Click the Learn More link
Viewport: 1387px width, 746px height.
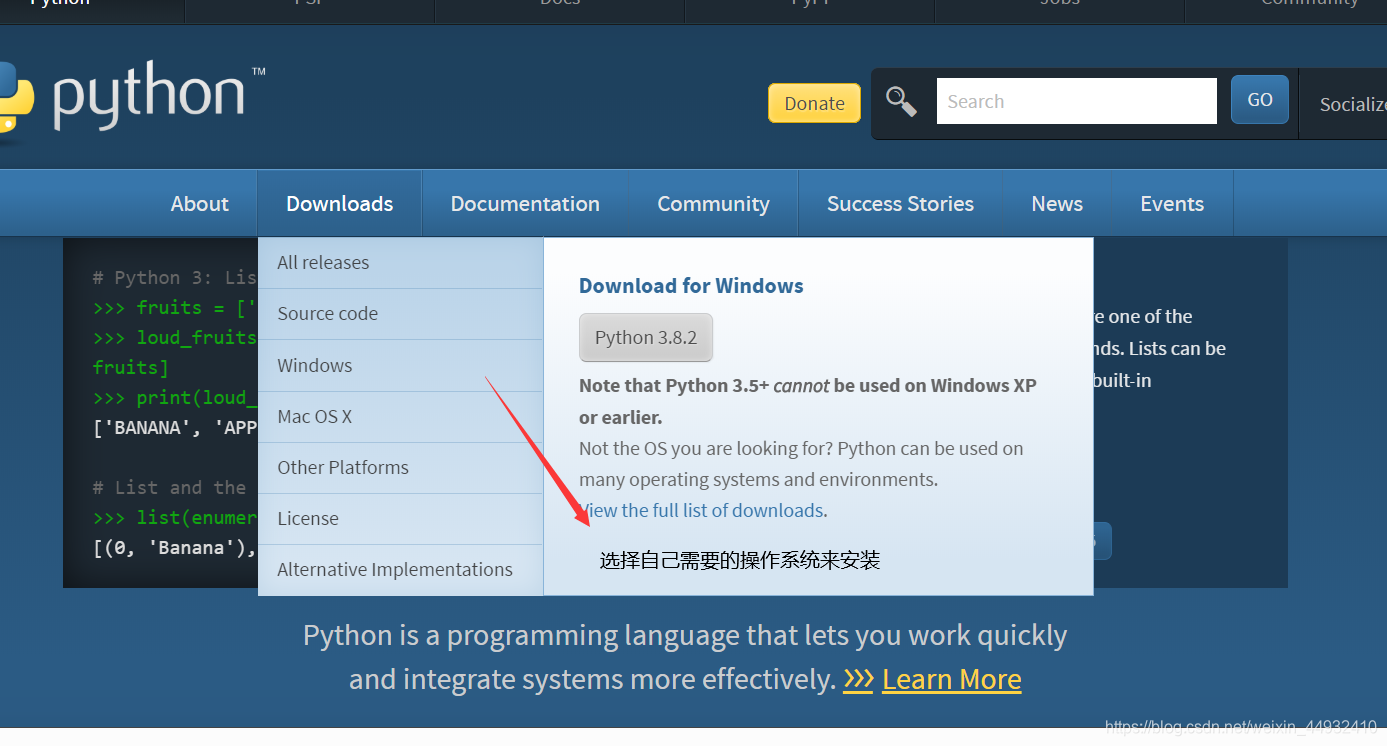[951, 679]
